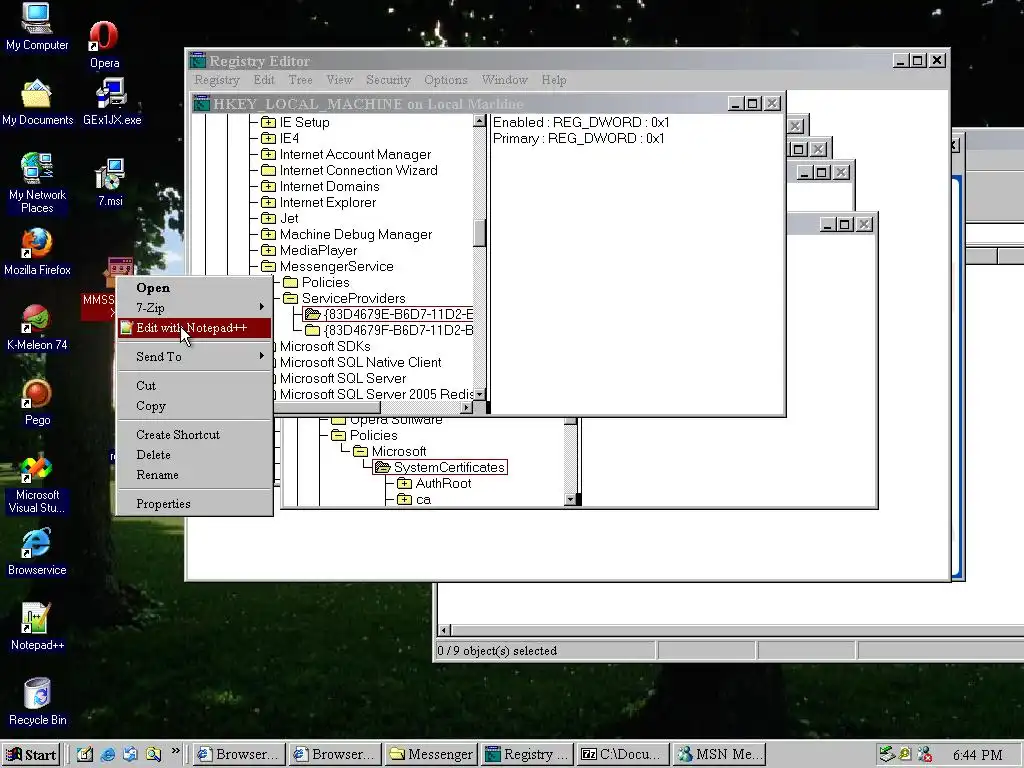Open the Pego desktop shortcut
Viewport: 1024px width, 768px height.
pos(37,402)
